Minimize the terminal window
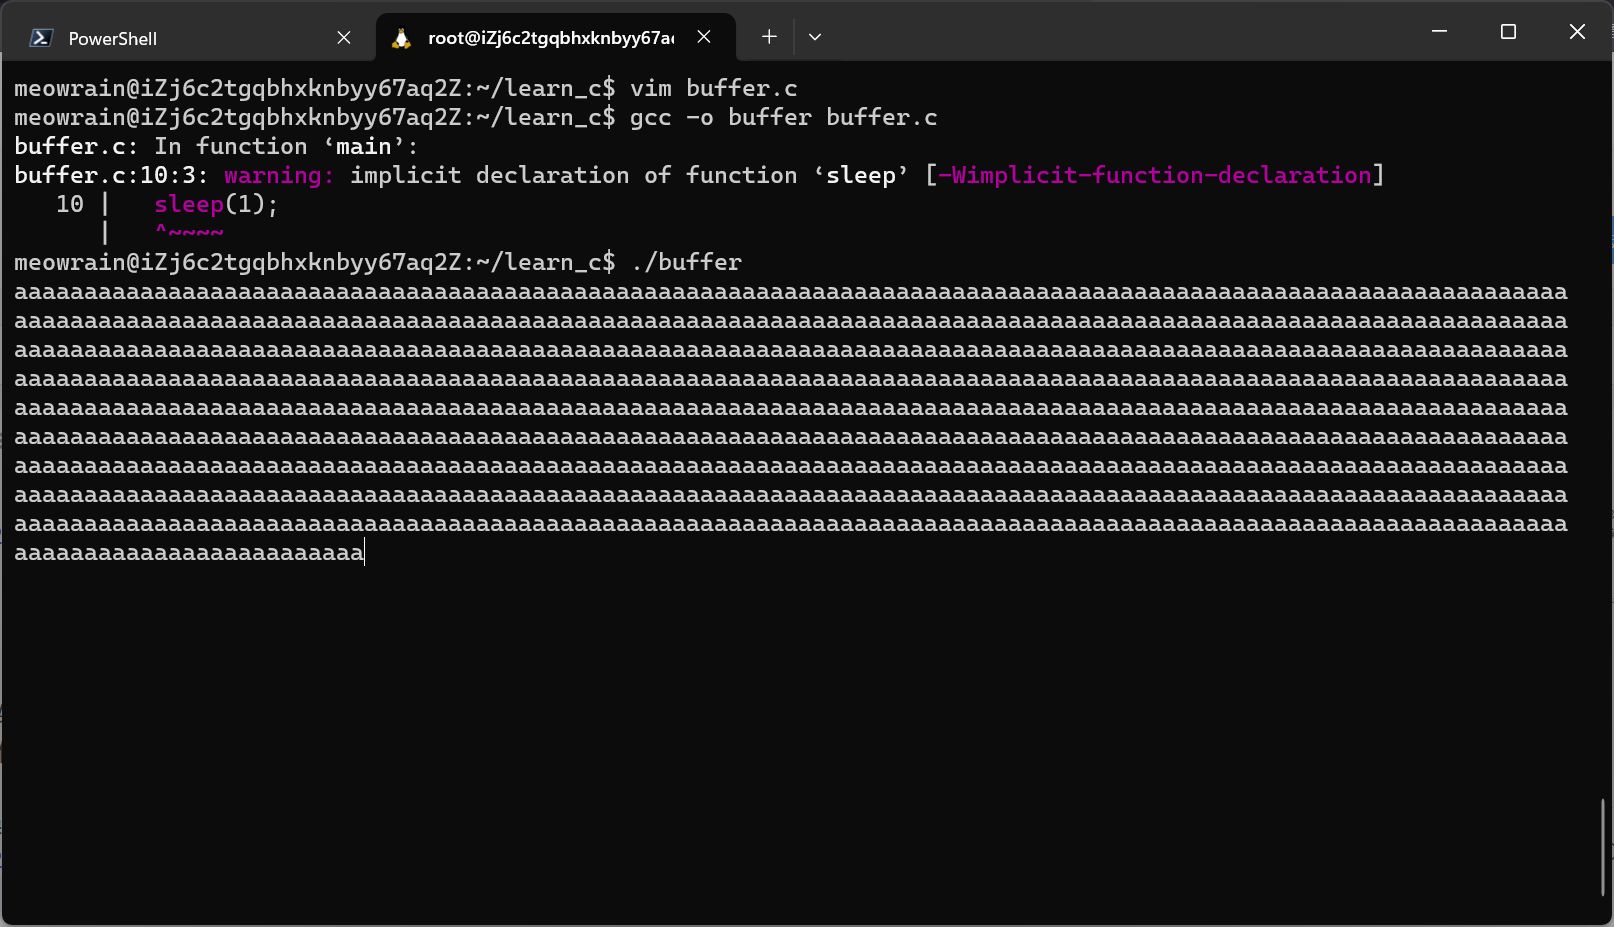This screenshot has width=1614, height=927. (1439, 32)
